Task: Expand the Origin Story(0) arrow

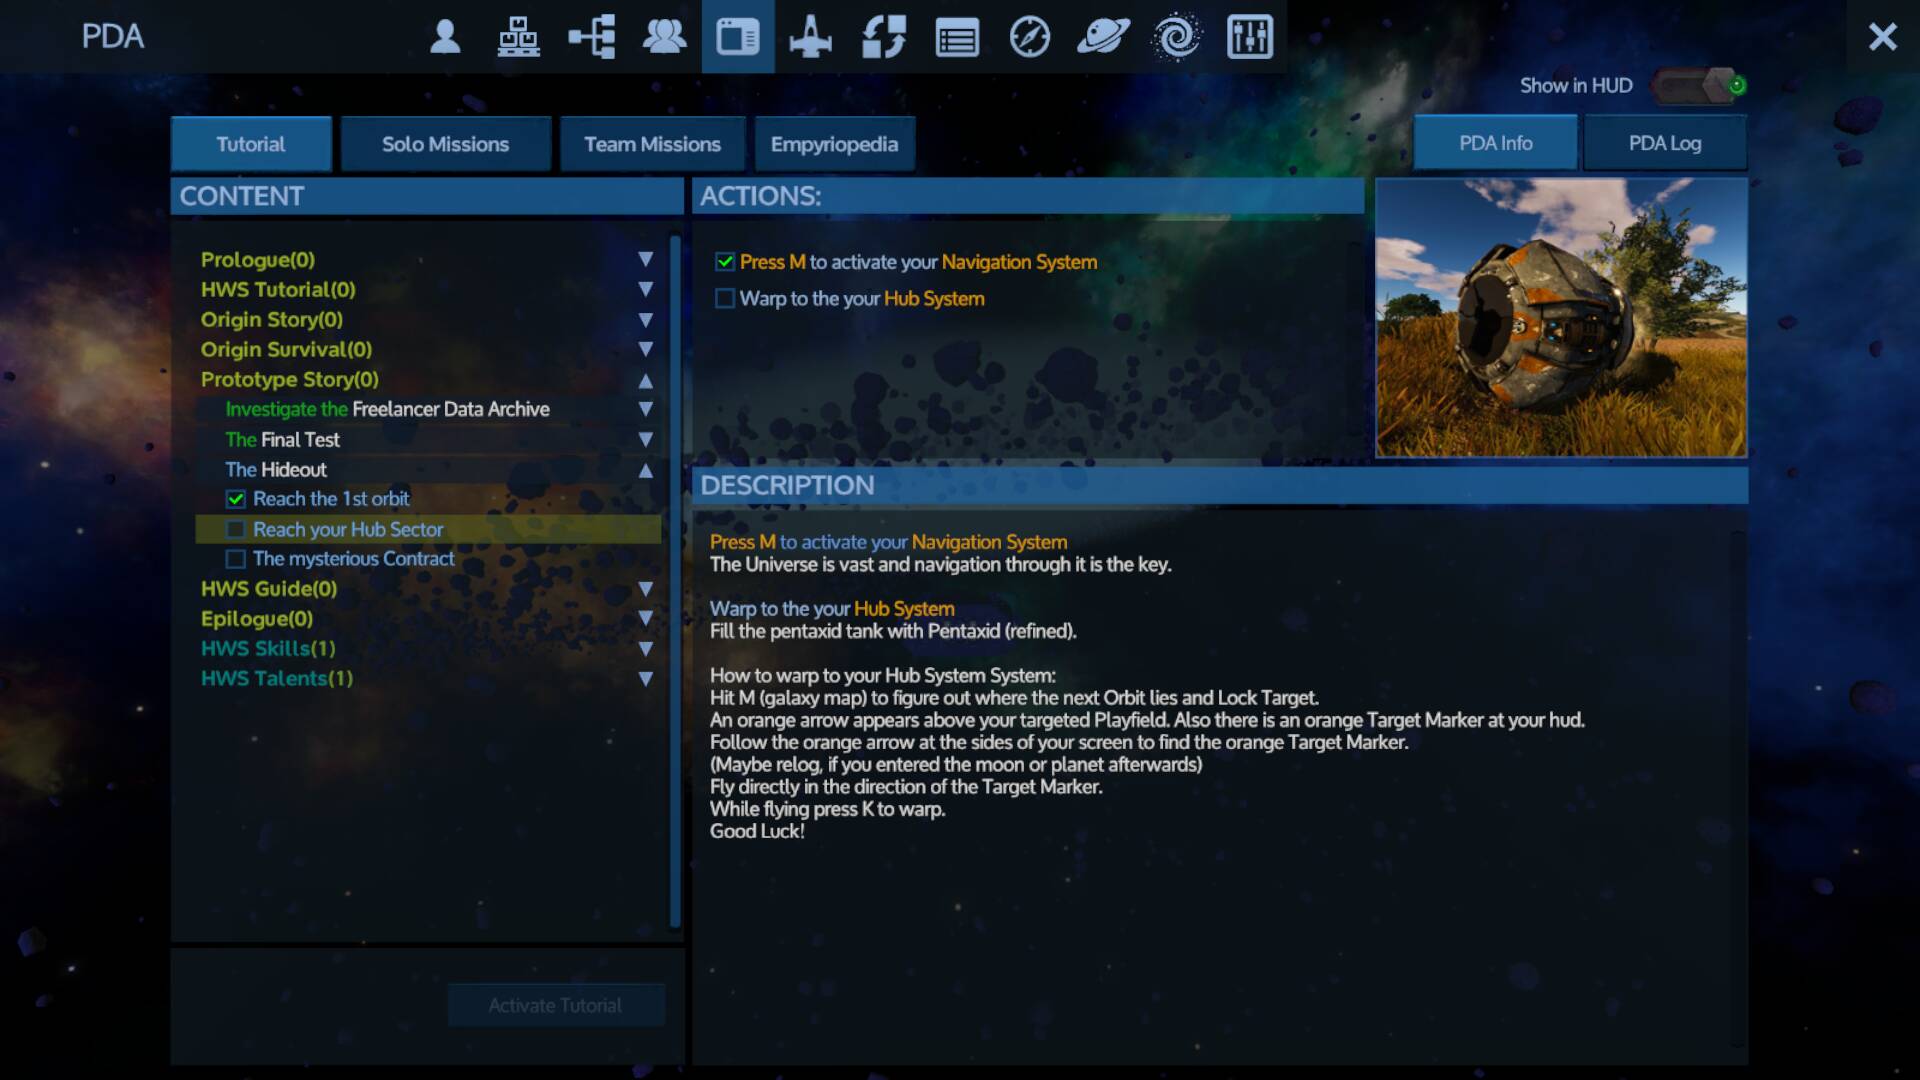Action: [646, 320]
